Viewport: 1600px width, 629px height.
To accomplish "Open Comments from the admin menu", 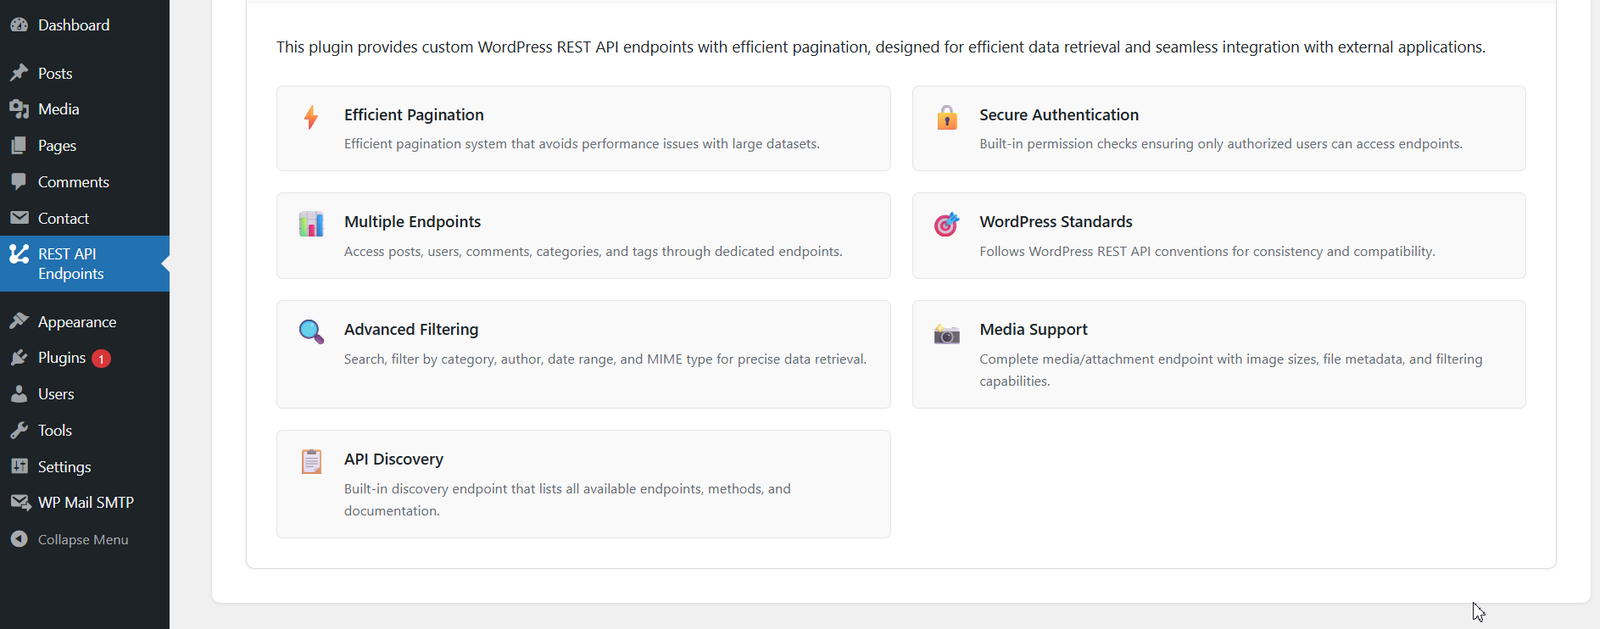I will [x=84, y=182].
